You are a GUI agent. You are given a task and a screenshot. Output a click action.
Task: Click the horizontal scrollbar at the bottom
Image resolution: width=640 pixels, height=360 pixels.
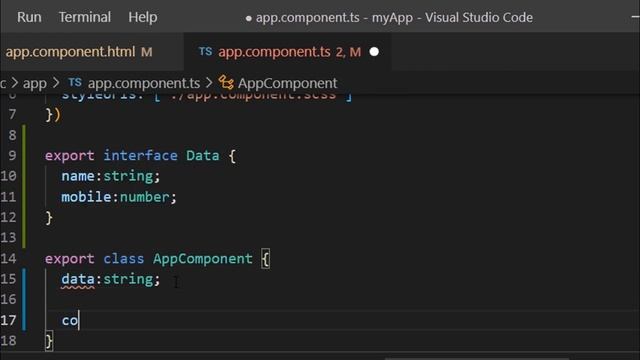point(476,358)
